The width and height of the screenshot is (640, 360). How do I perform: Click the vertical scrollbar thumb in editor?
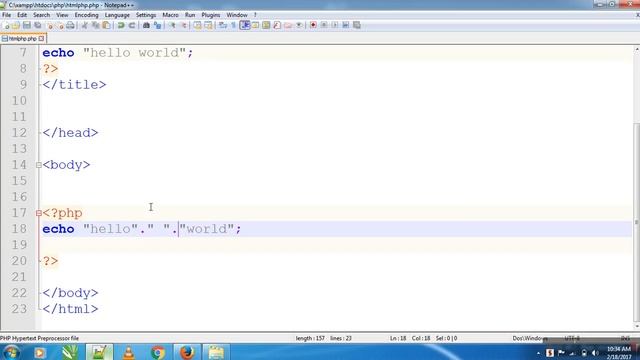pos(636,222)
